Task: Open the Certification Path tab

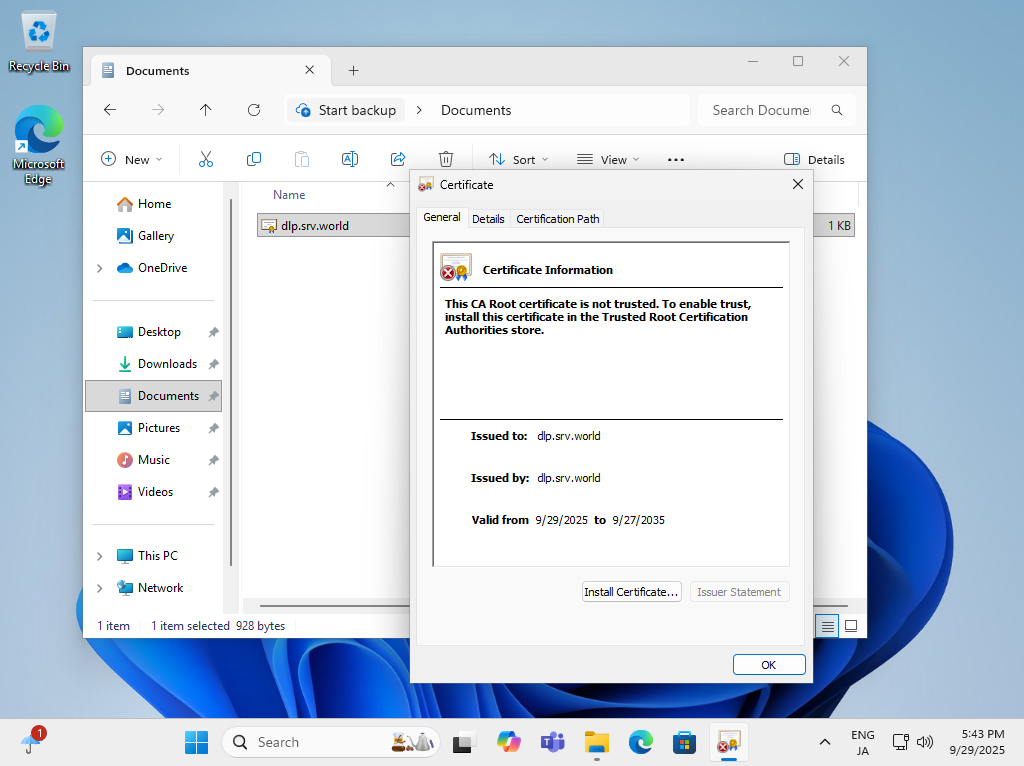Action: [x=557, y=219]
